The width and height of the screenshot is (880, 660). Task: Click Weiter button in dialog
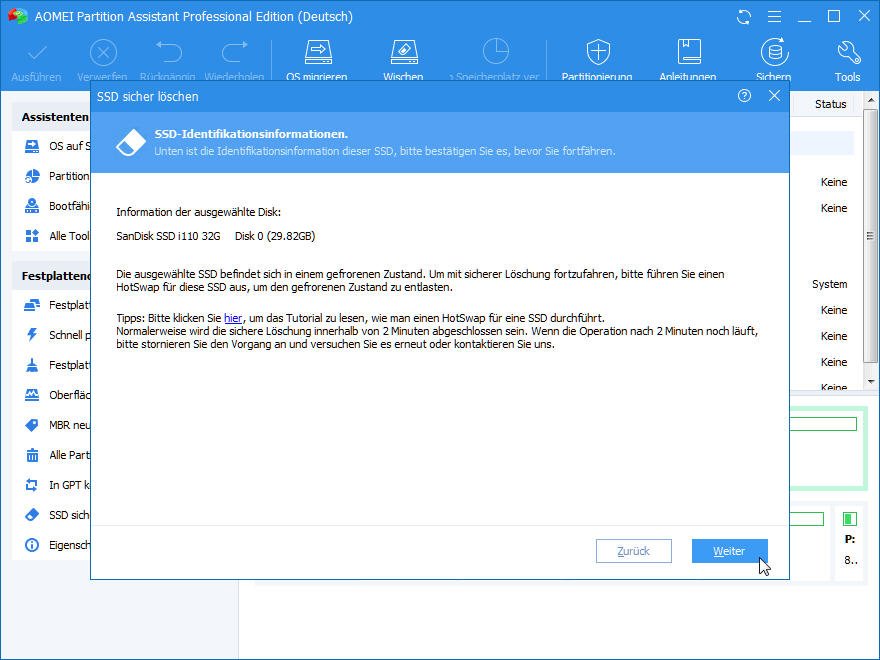pyautogui.click(x=729, y=551)
